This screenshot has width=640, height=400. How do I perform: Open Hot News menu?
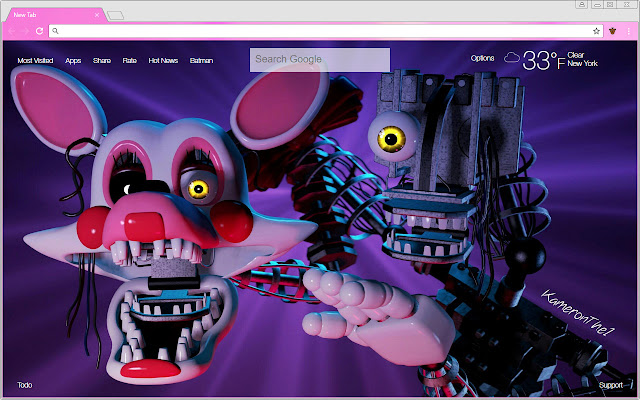pyautogui.click(x=163, y=60)
